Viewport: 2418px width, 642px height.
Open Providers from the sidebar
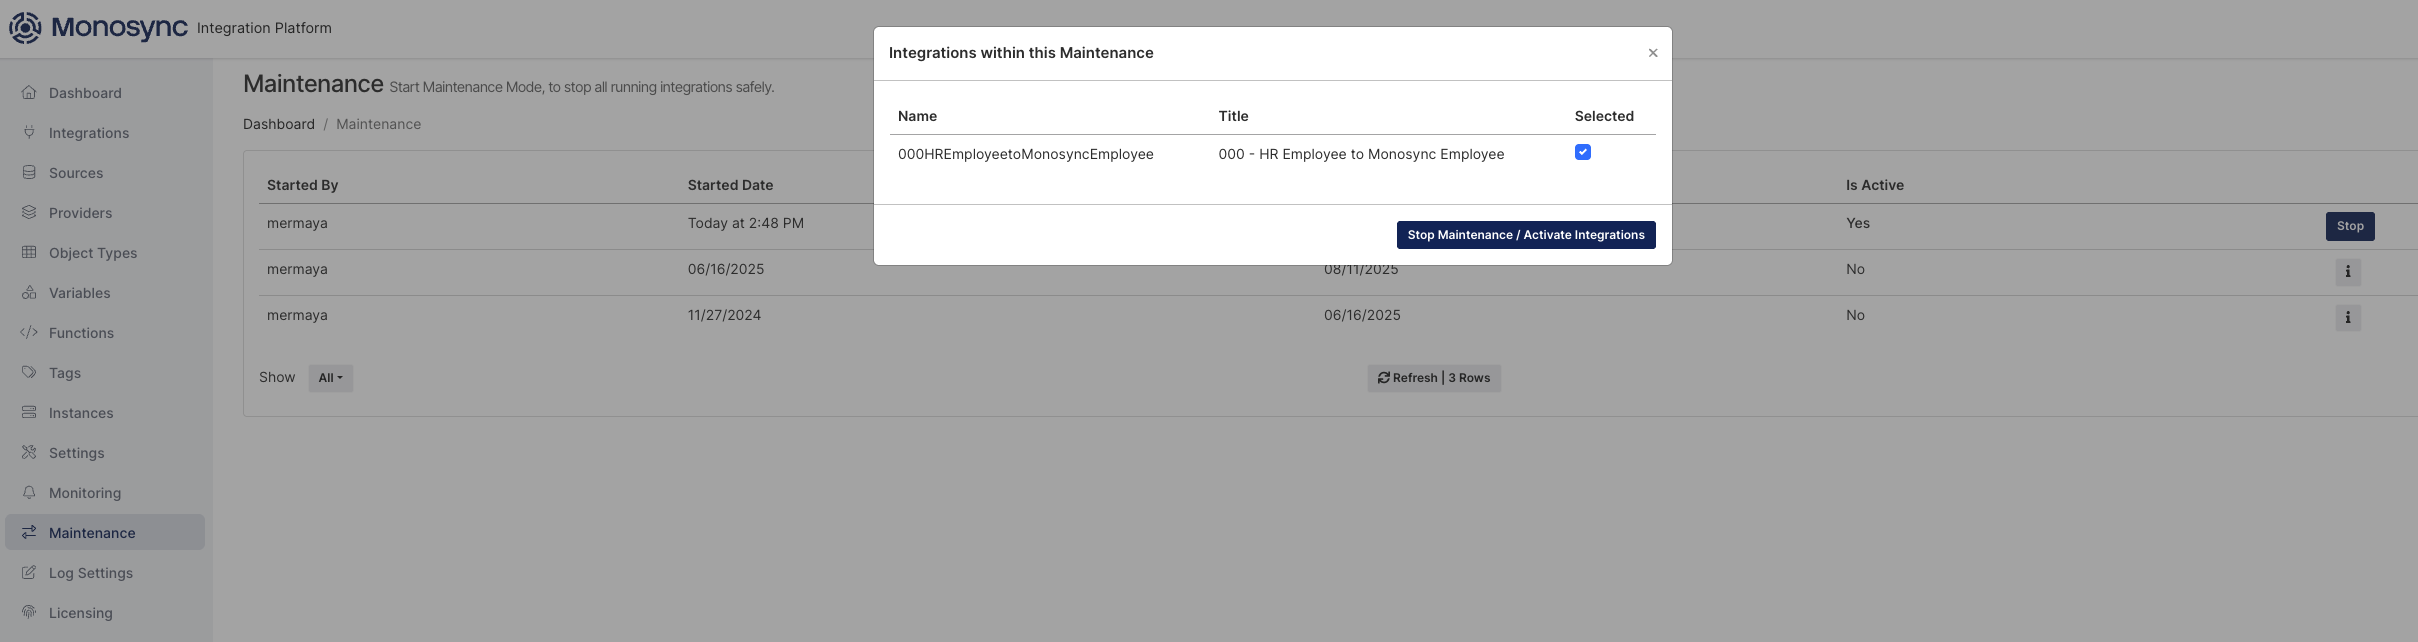pyautogui.click(x=80, y=213)
